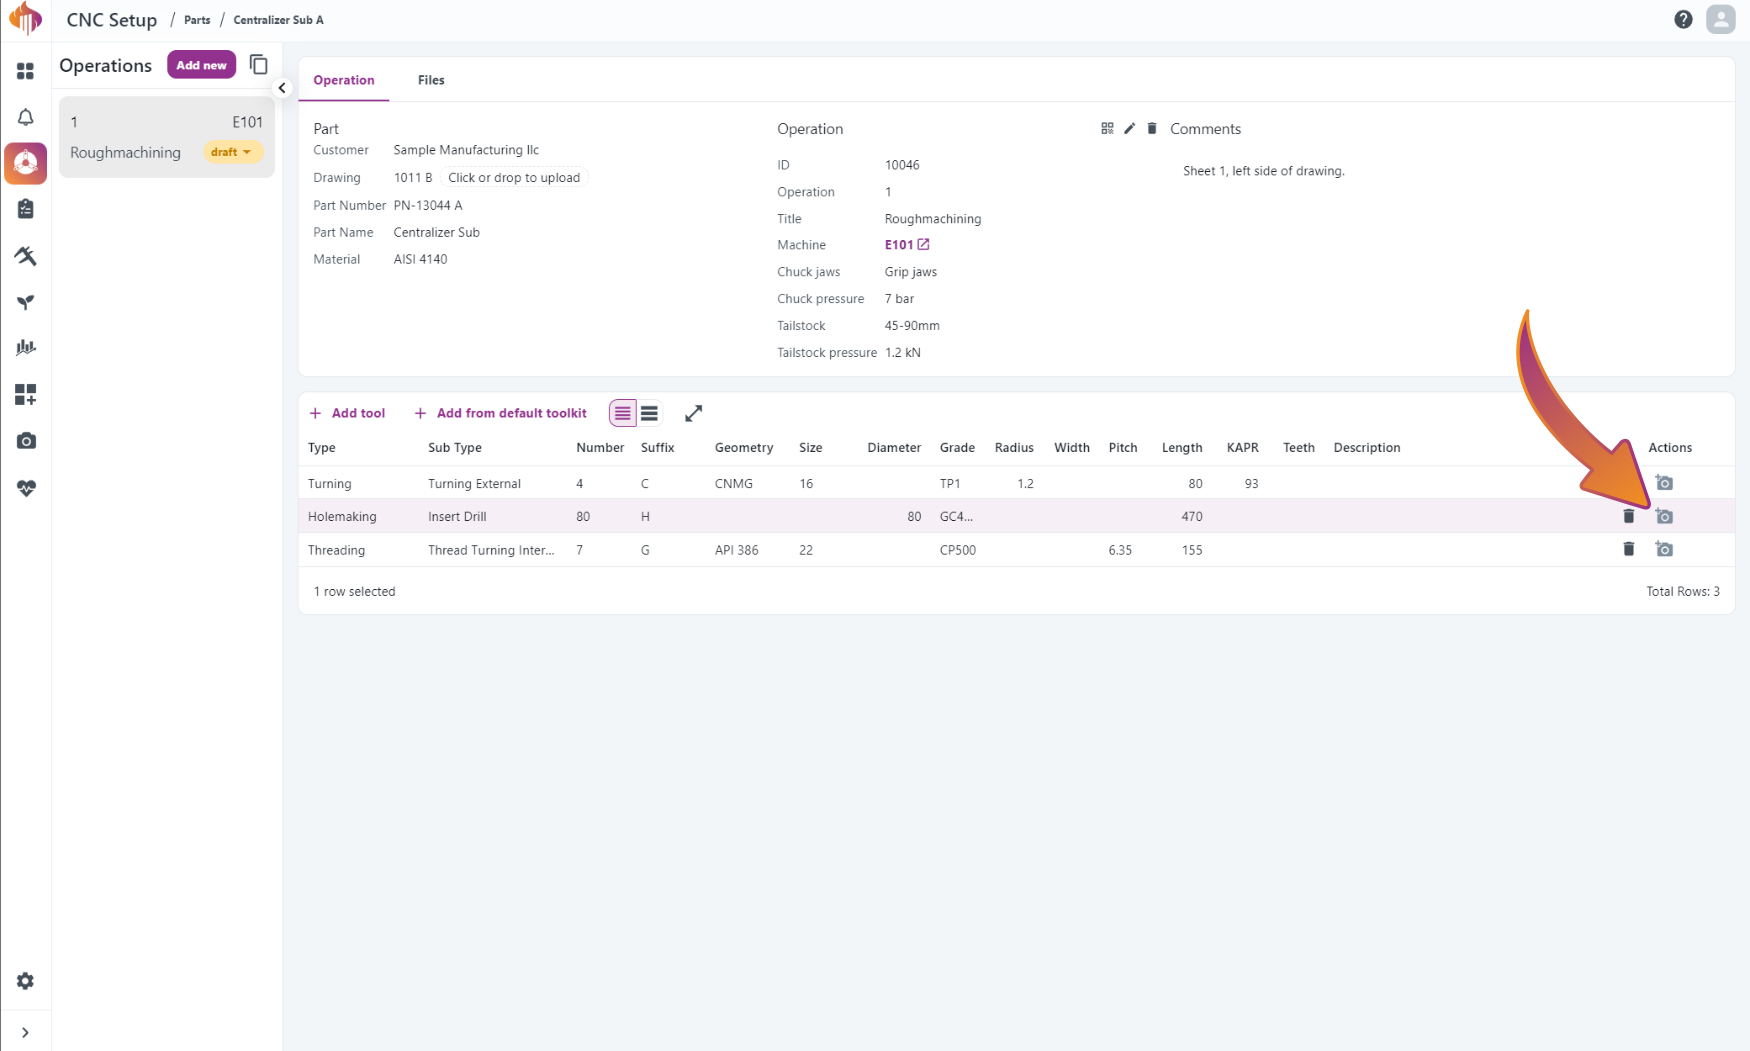The image size is (1750, 1051).
Task: Click the comment text Sheet 1, left side
Action: (x=1264, y=171)
